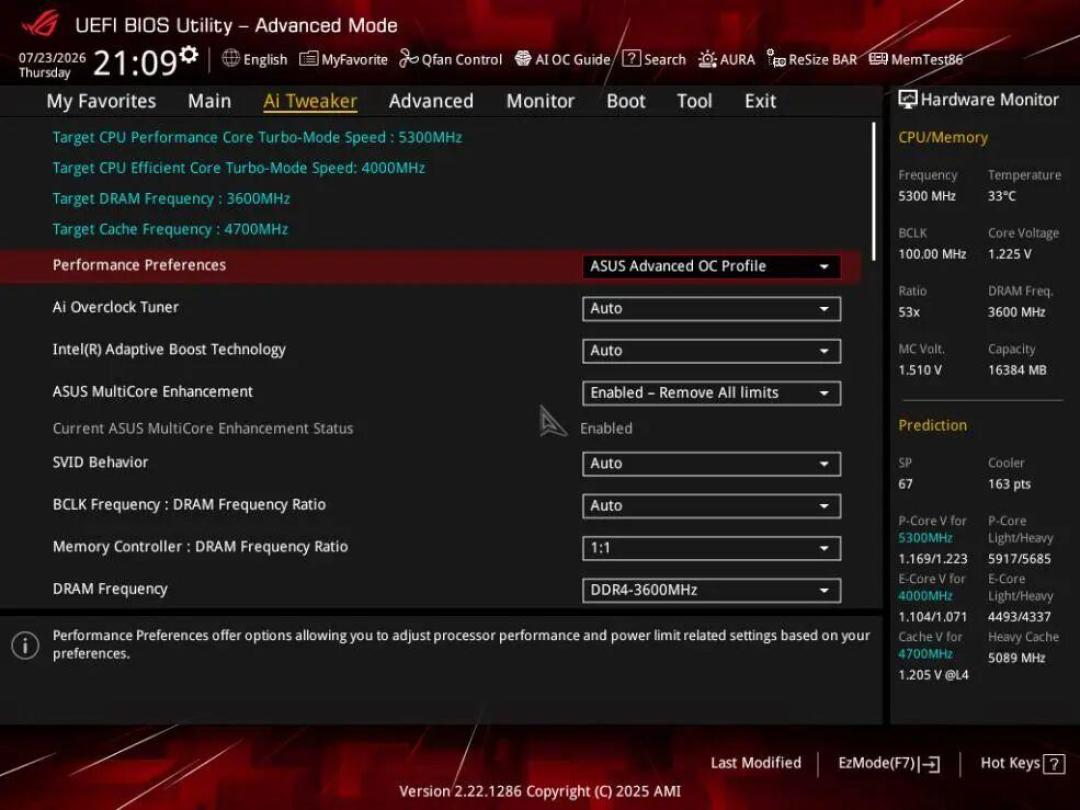Open Search question-mark icon
The image size is (1080, 810).
pyautogui.click(x=631, y=59)
